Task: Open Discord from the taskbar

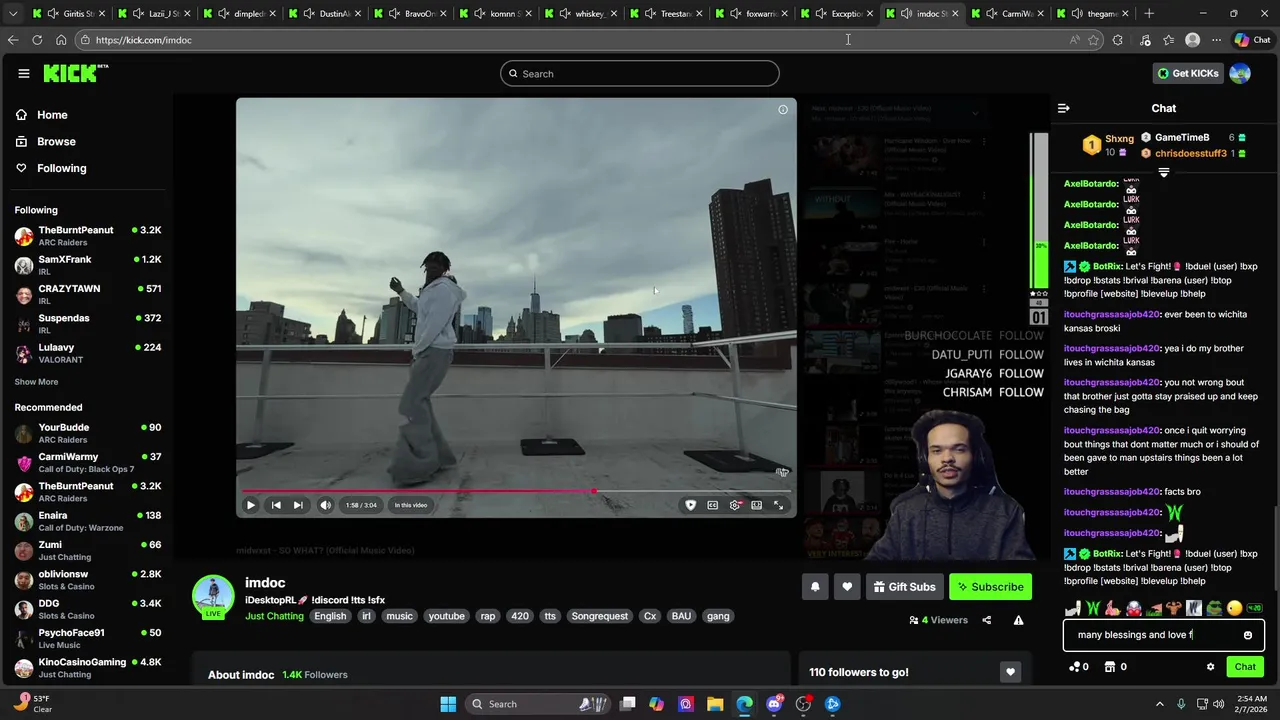Action: [774, 704]
